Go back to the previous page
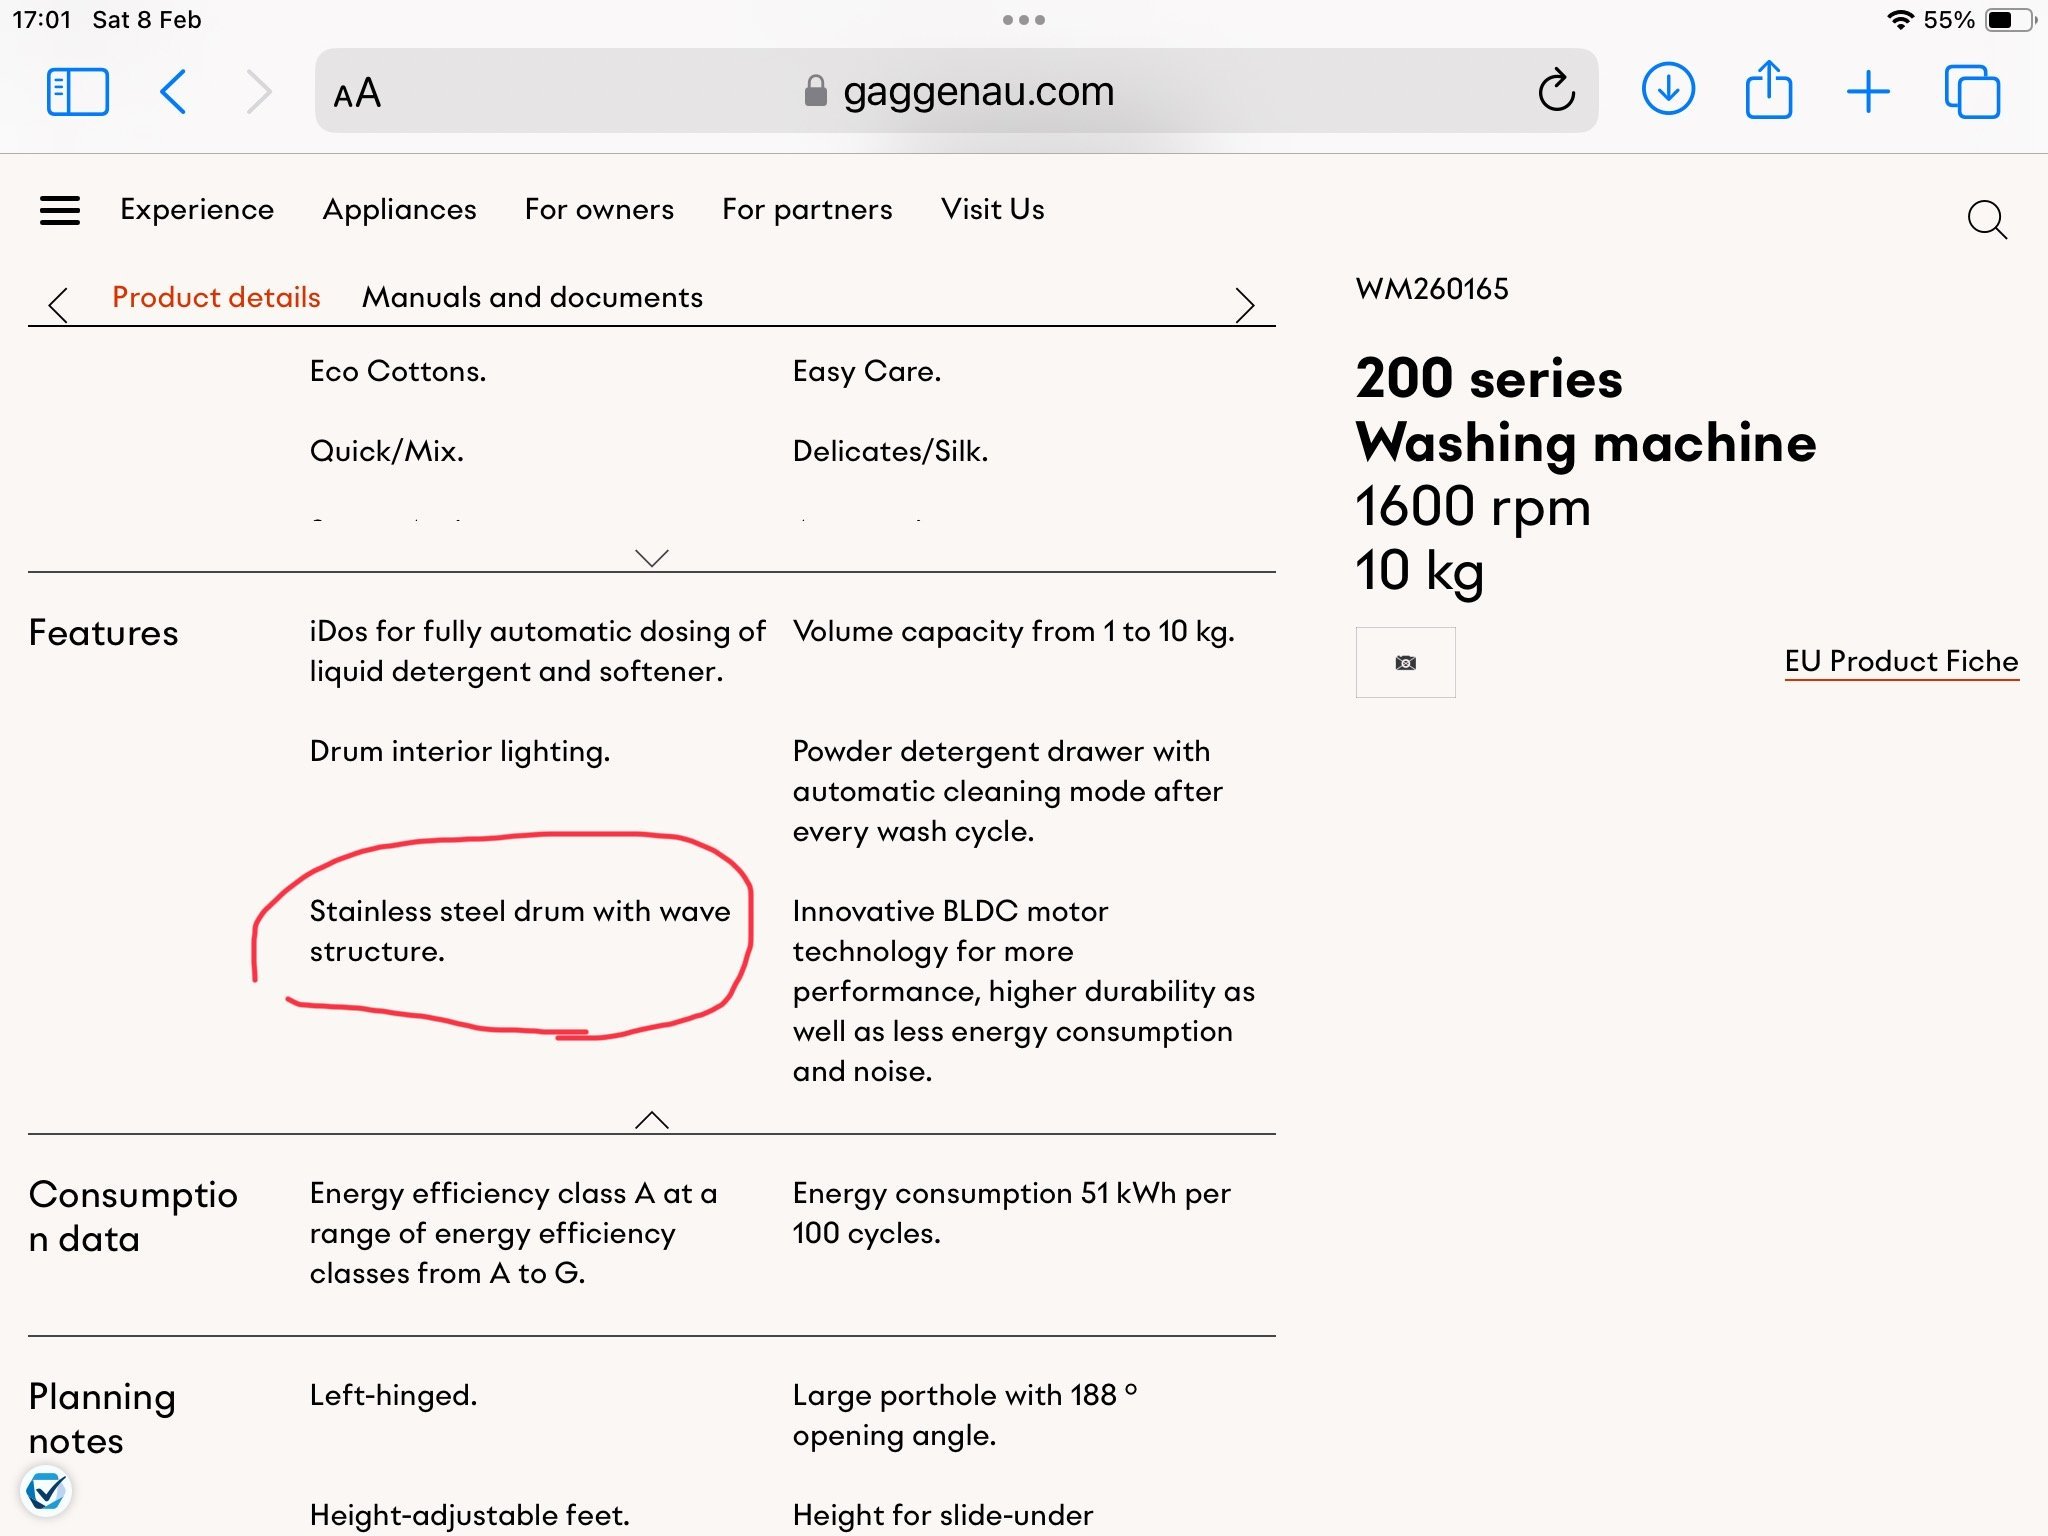This screenshot has width=2048, height=1536. coord(173,92)
